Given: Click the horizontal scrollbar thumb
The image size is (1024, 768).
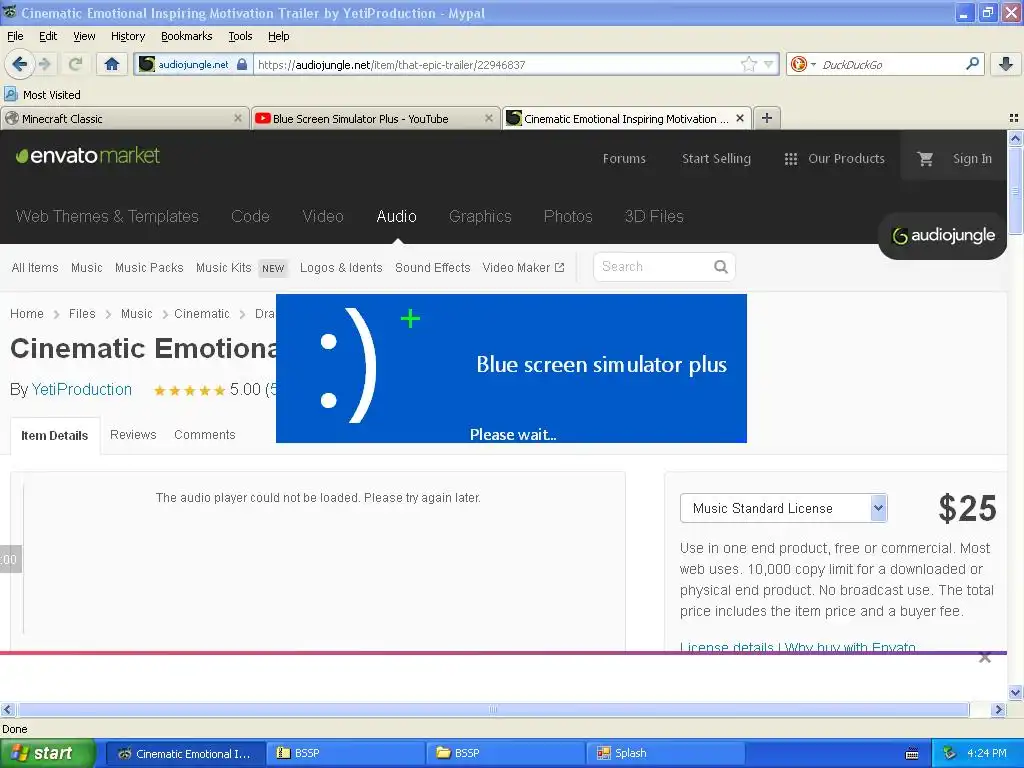Looking at the screenshot, I should [493, 709].
